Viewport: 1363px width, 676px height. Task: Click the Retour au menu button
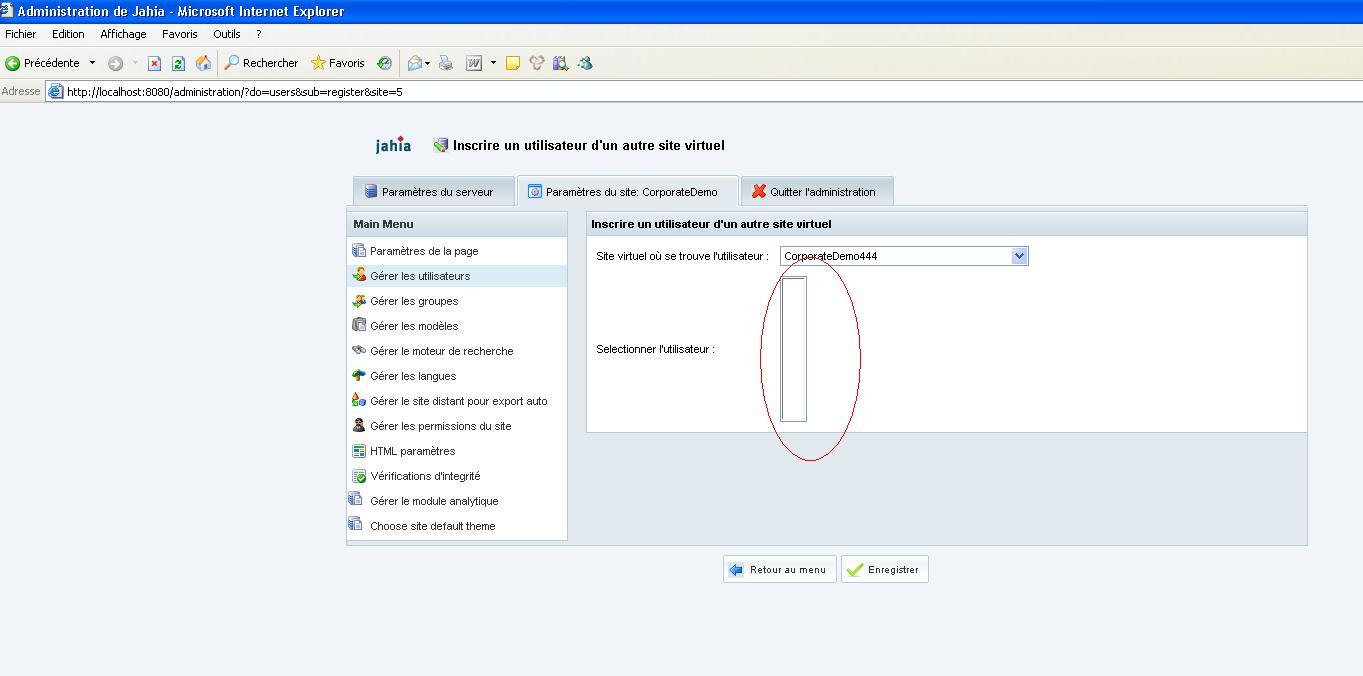(780, 570)
